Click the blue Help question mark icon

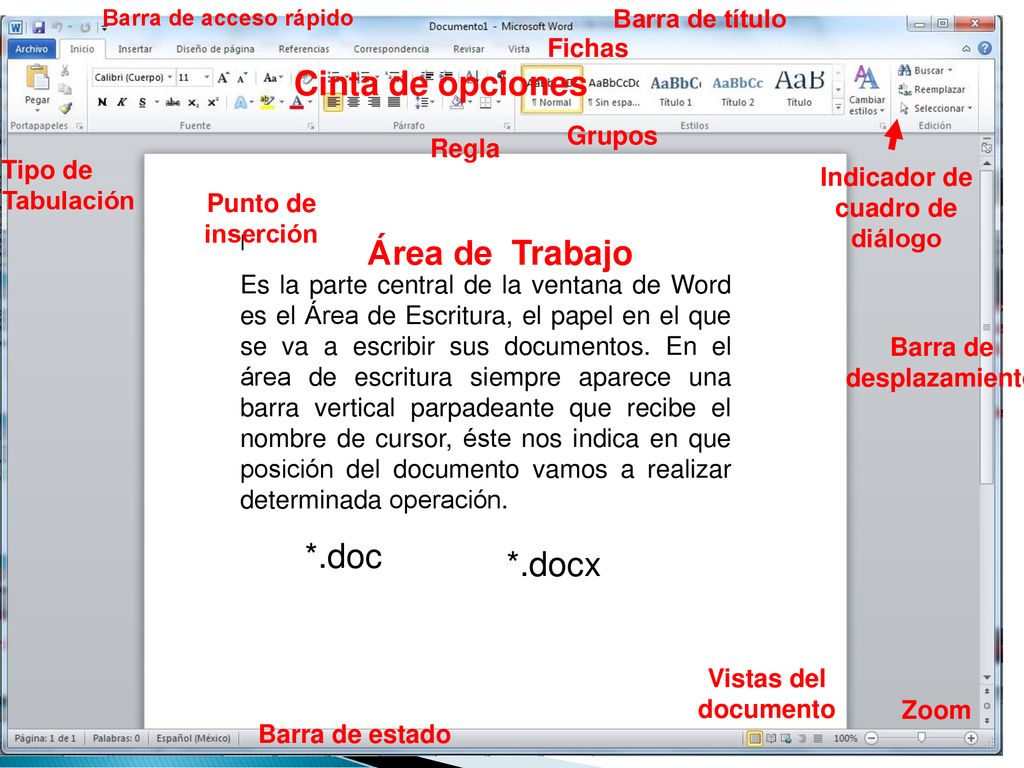pos(985,48)
